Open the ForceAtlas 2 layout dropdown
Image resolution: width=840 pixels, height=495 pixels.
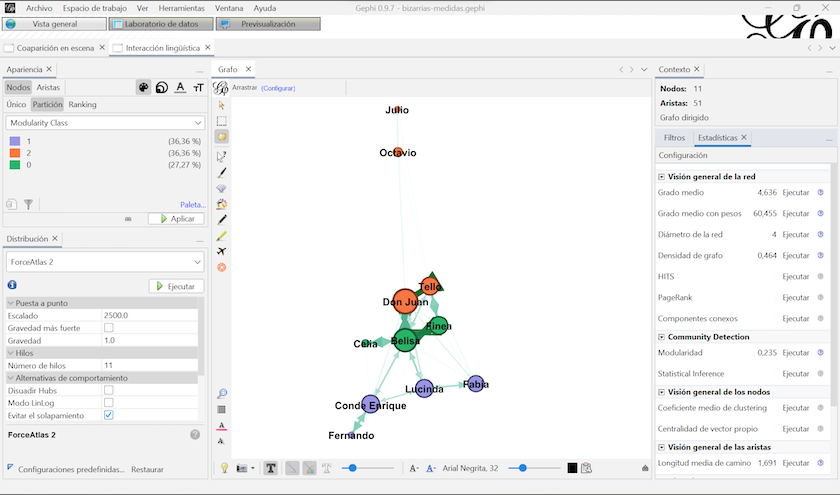pyautogui.click(x=105, y=261)
